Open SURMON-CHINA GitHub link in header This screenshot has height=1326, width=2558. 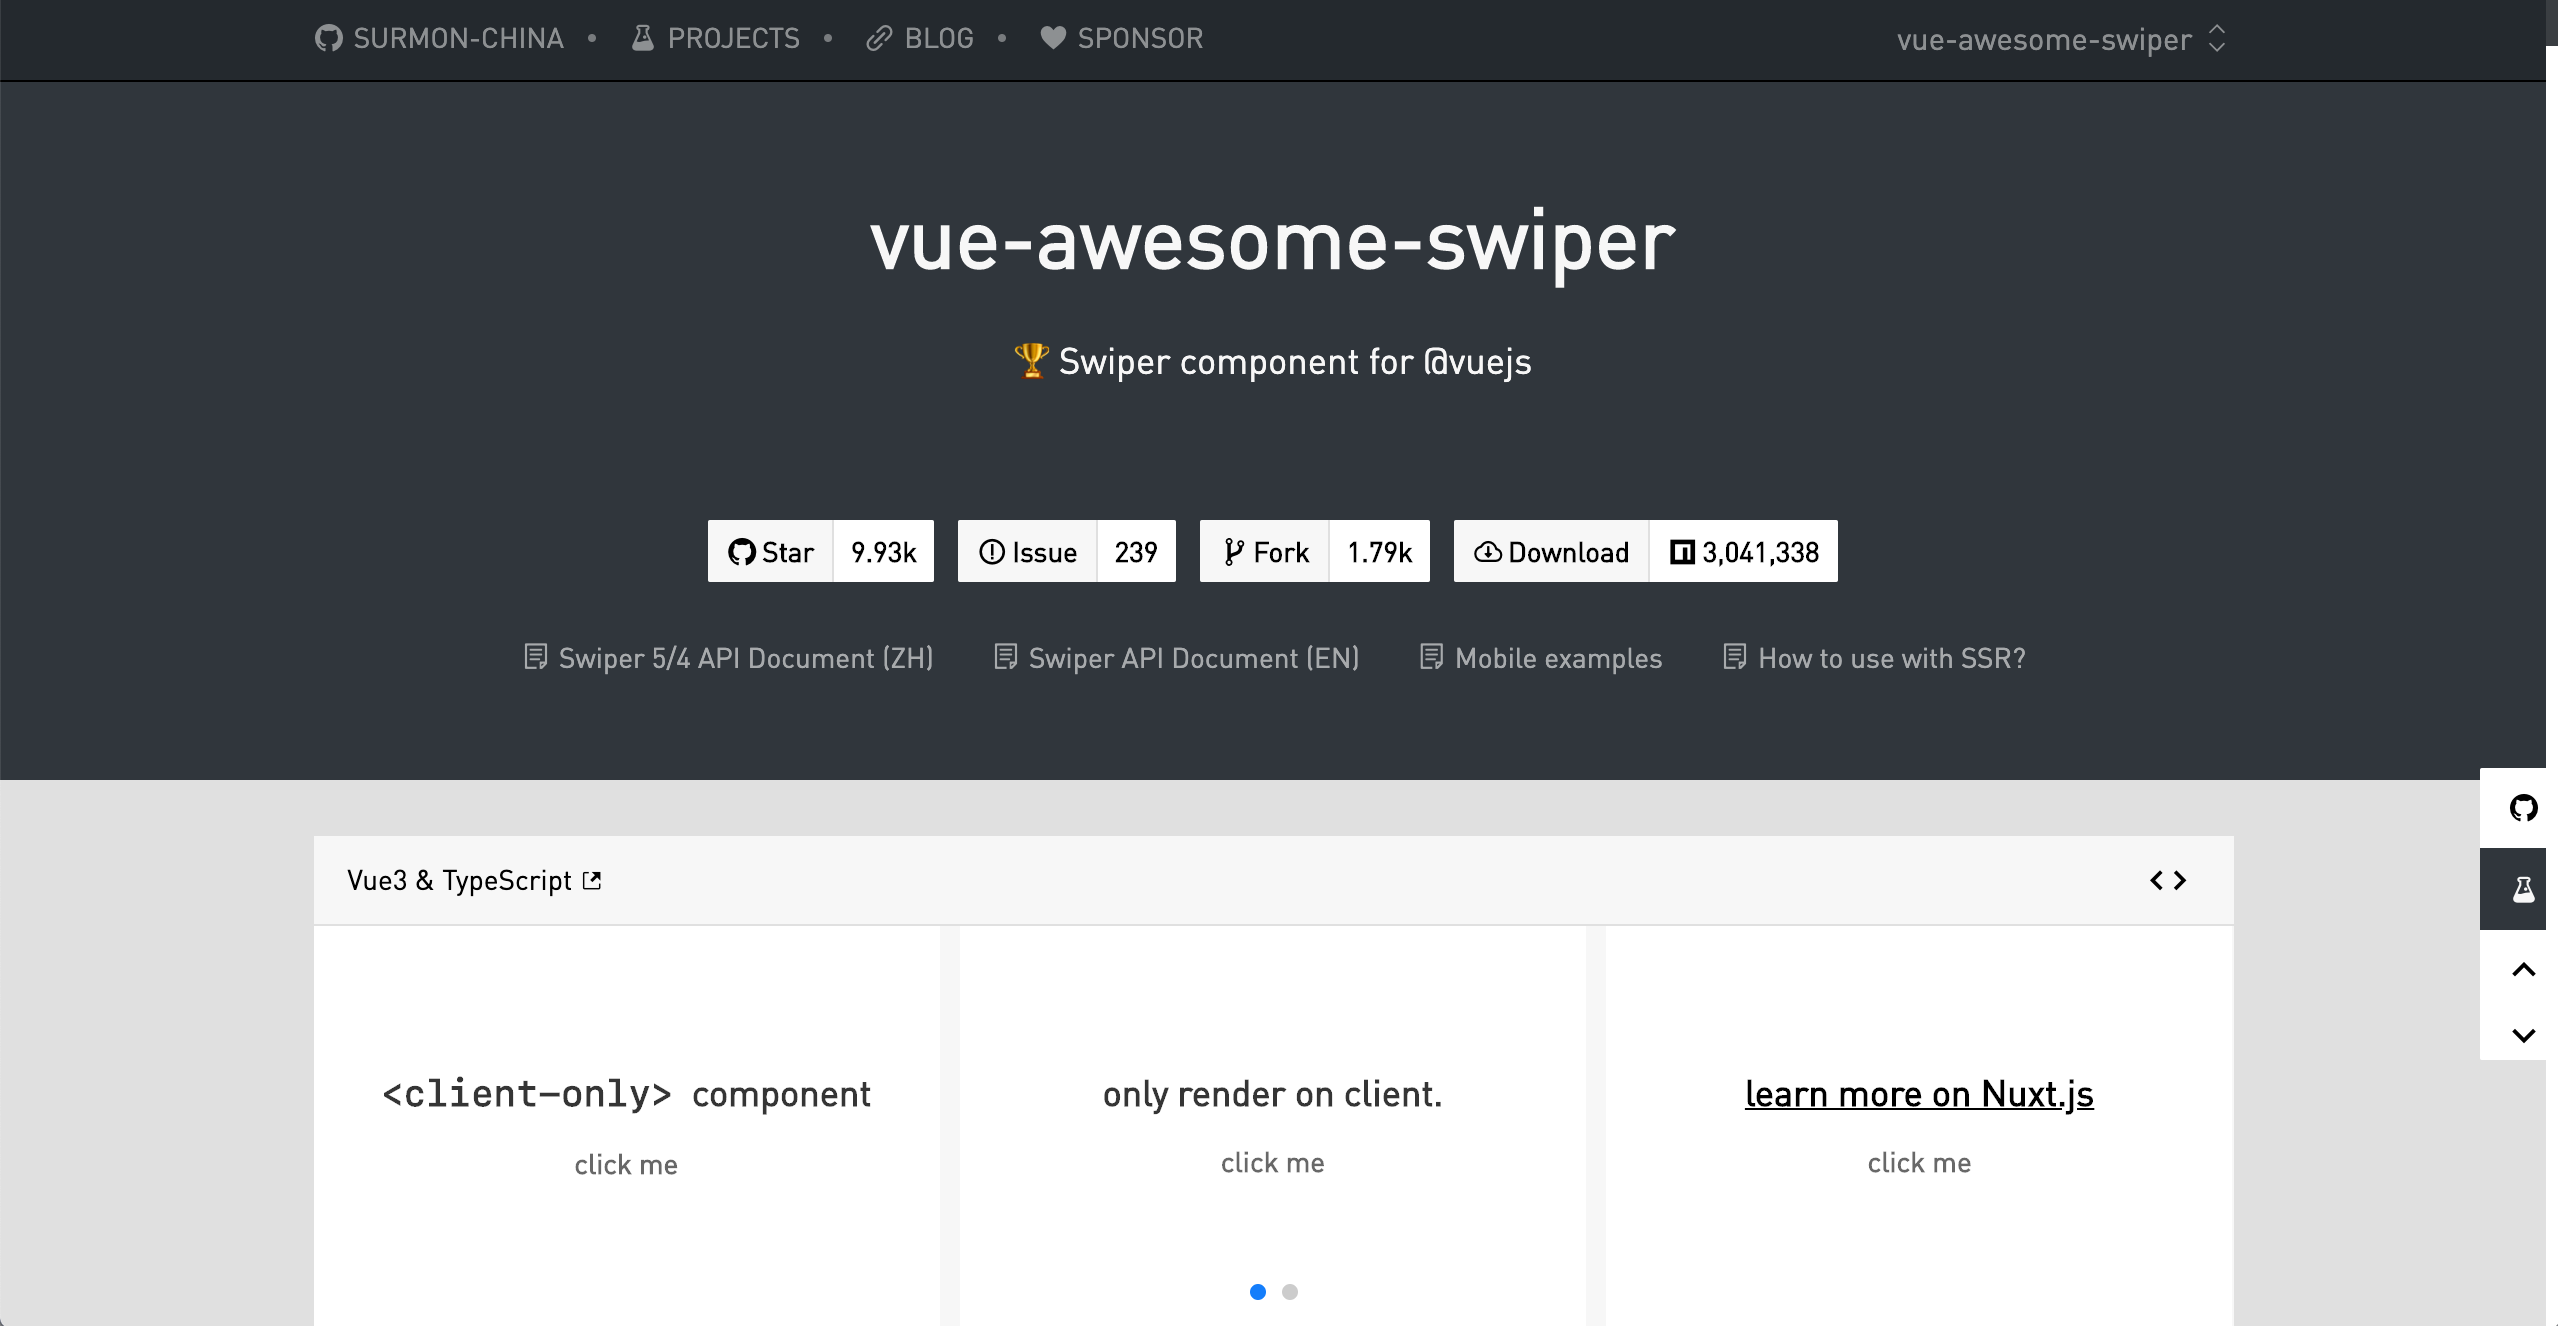click(439, 38)
